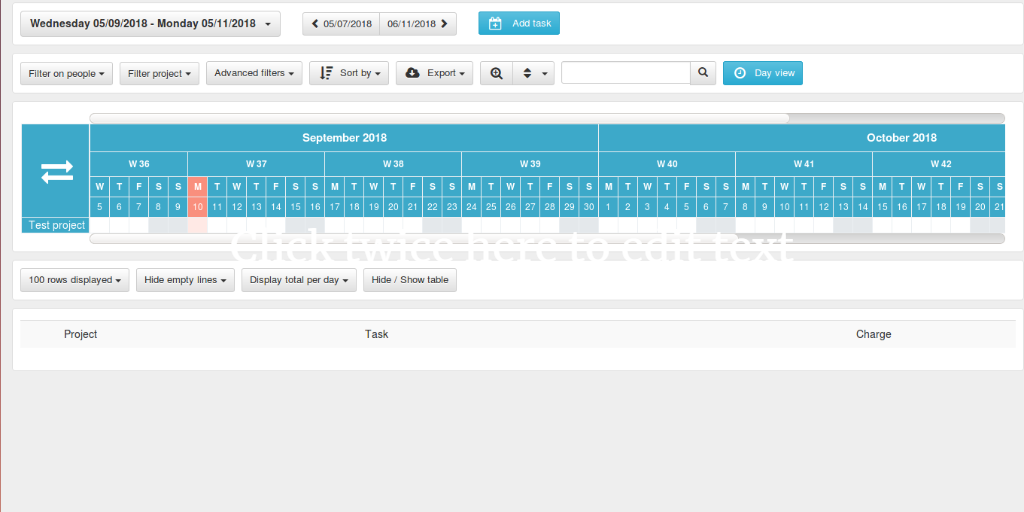This screenshot has width=1024, height=512.
Task: Select day 17 in September
Action: 334,207
